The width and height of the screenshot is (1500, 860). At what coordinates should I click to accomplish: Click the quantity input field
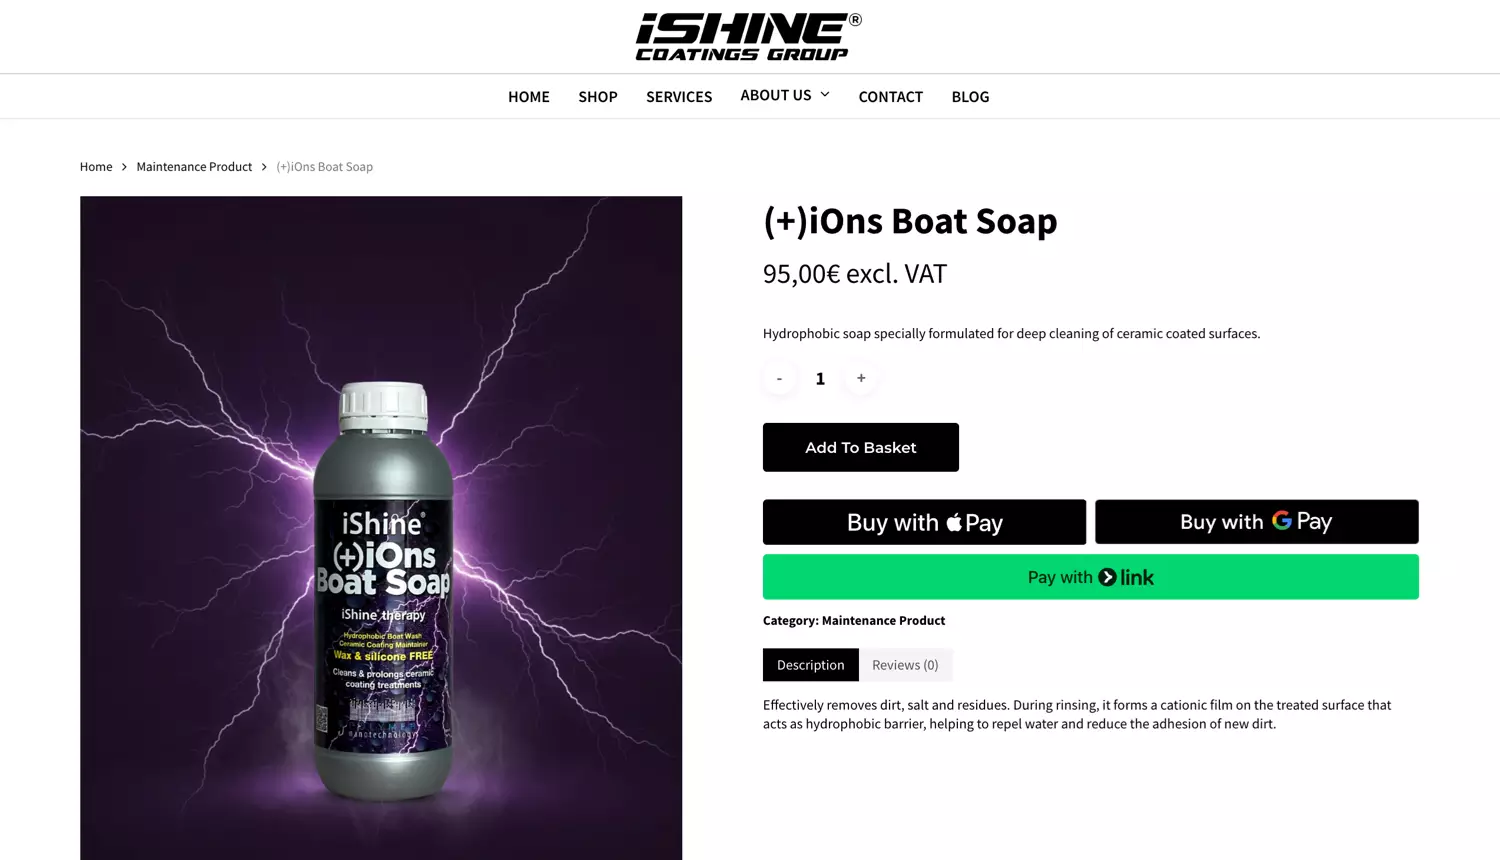point(820,378)
